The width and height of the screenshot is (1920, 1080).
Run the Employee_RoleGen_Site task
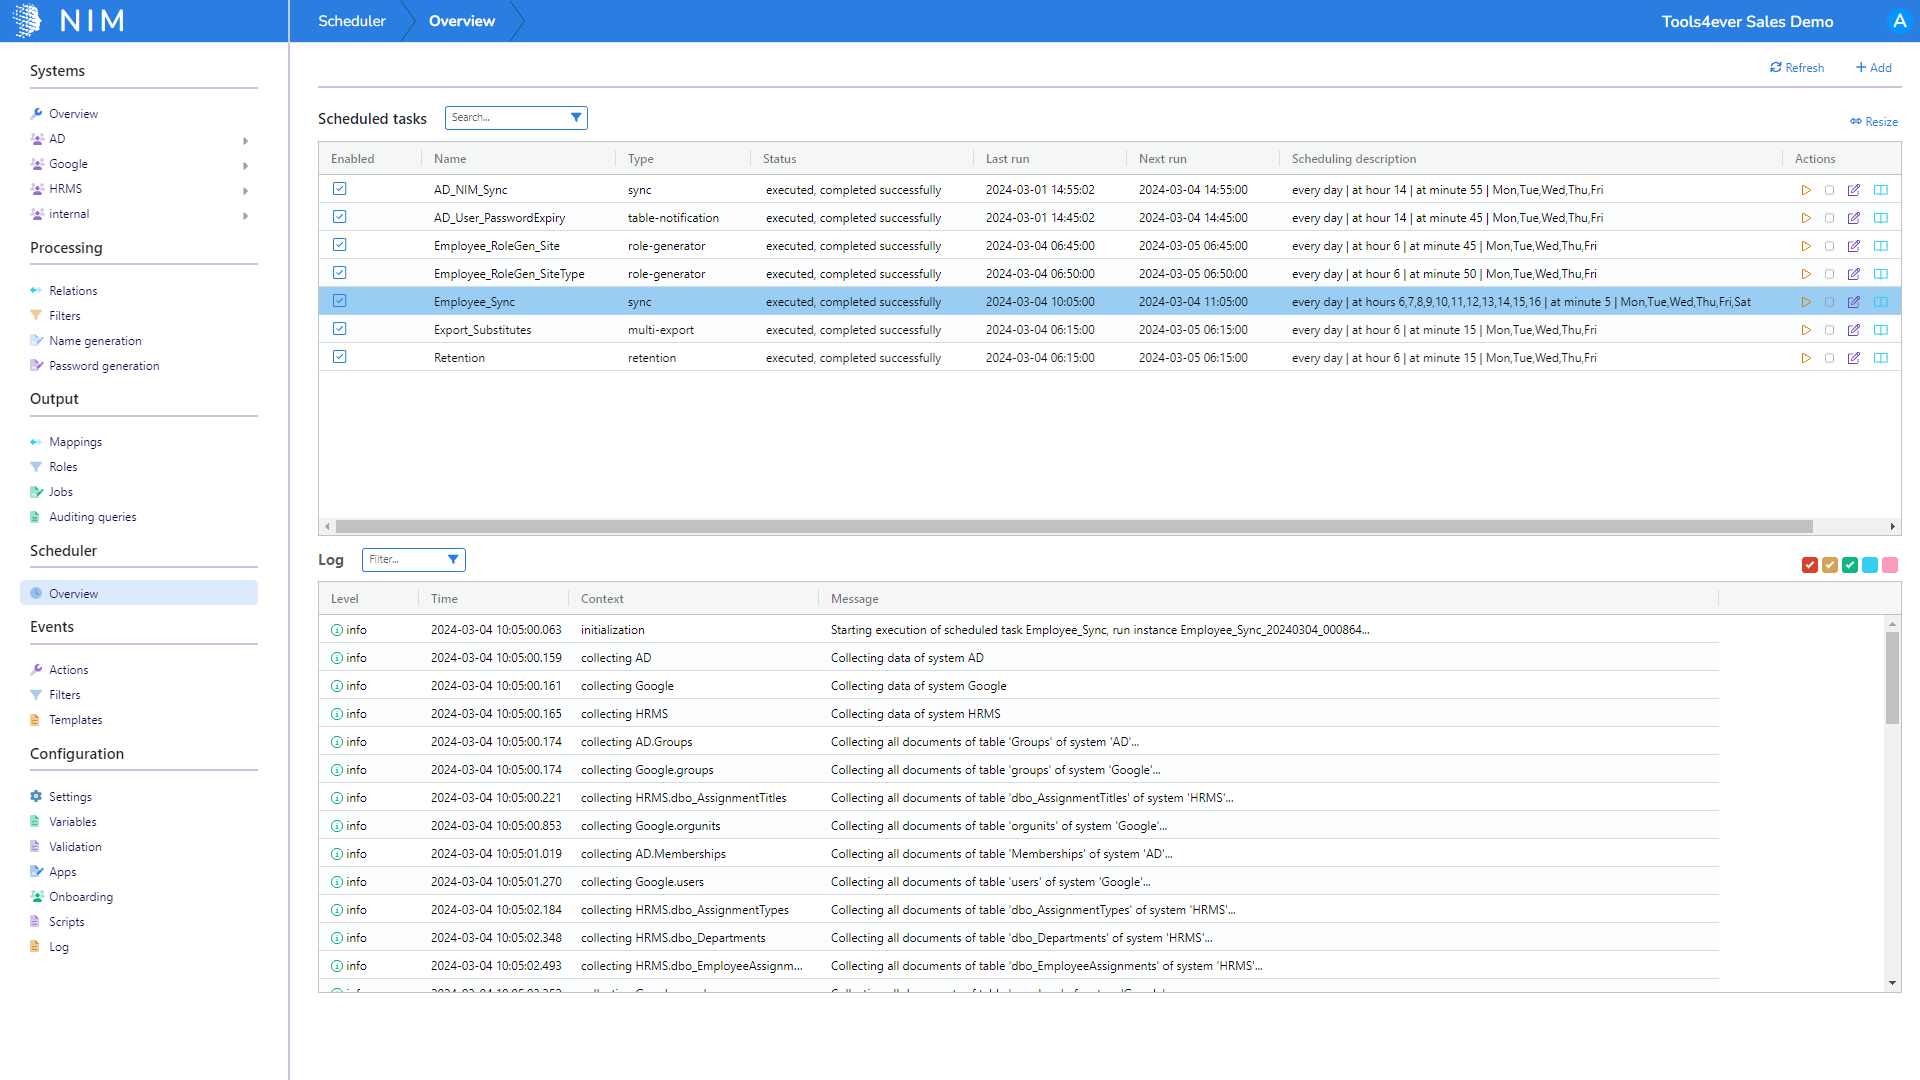point(1806,246)
